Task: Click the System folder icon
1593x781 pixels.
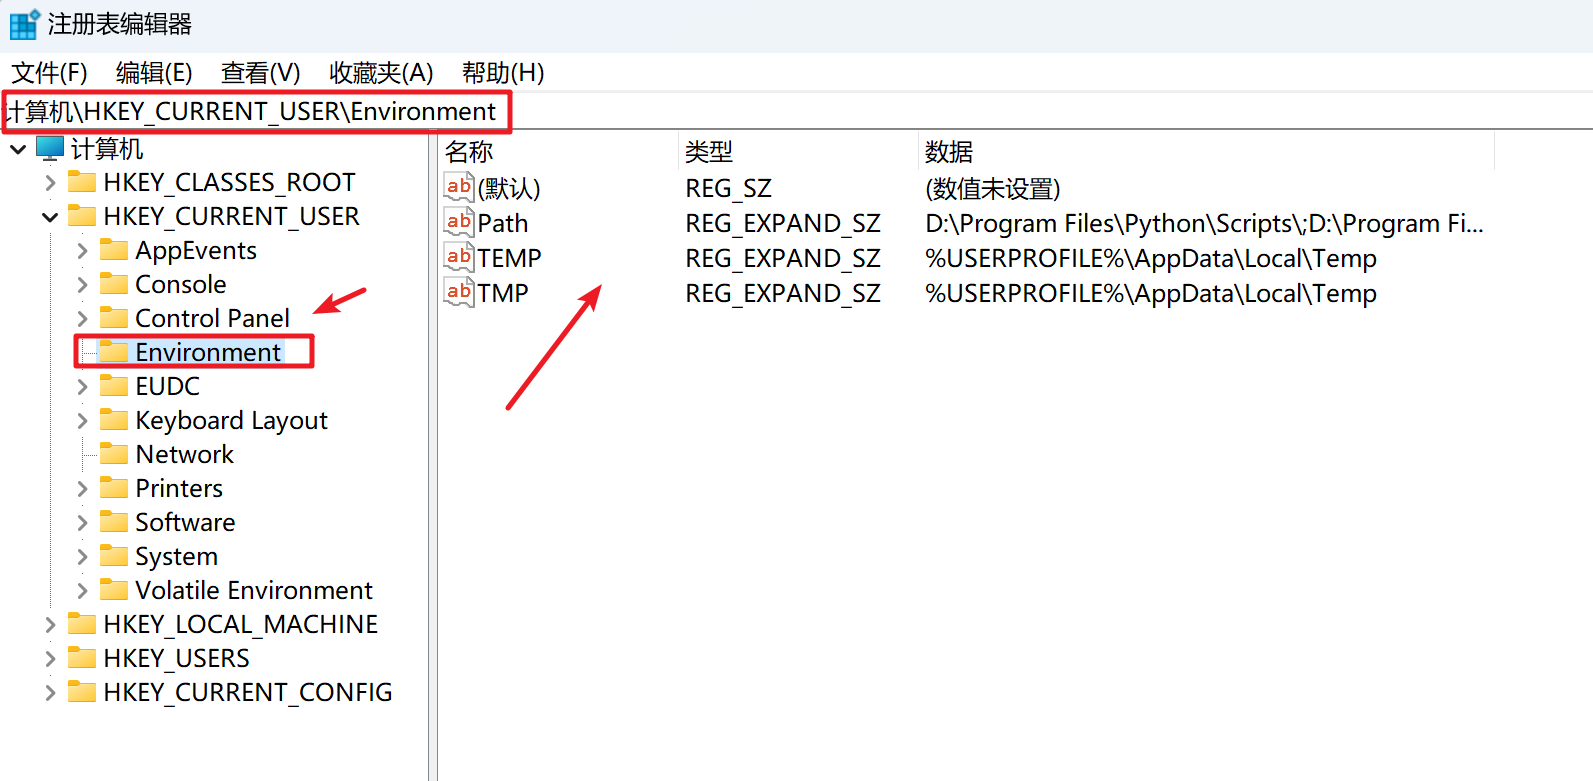Action: click(114, 556)
